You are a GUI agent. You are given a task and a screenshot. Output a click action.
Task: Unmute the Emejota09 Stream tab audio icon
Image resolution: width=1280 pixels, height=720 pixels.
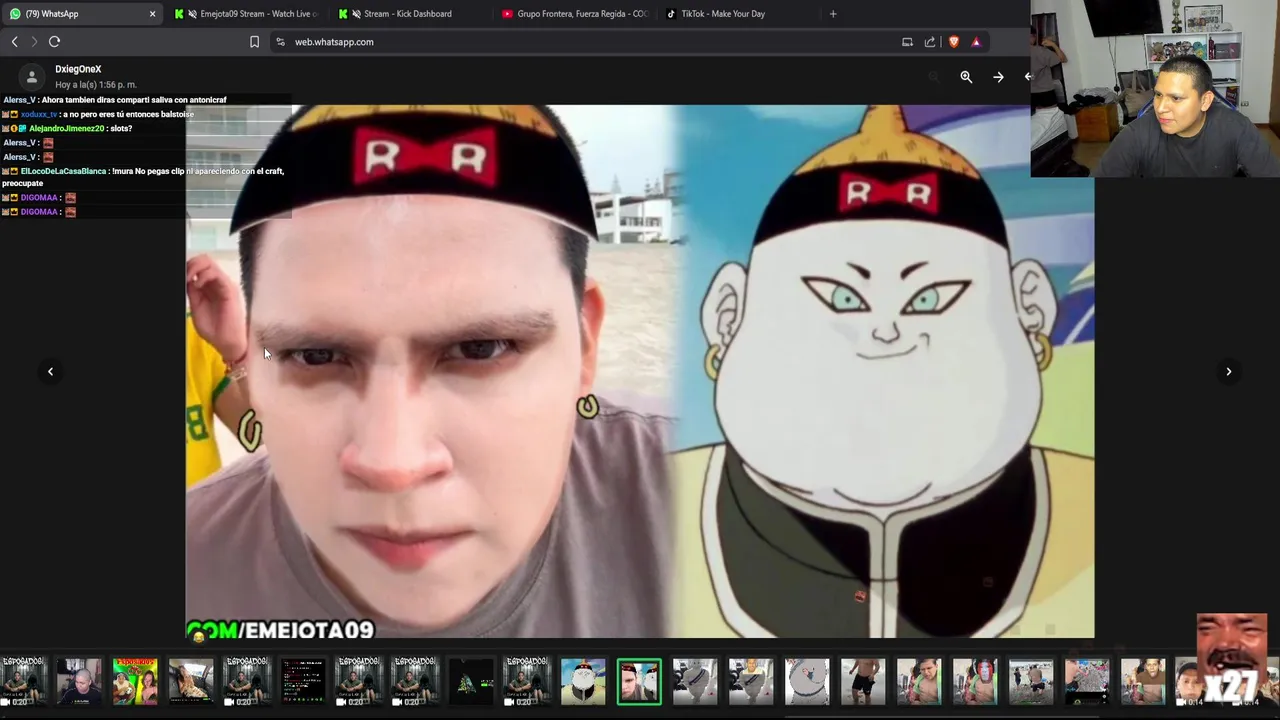(192, 14)
